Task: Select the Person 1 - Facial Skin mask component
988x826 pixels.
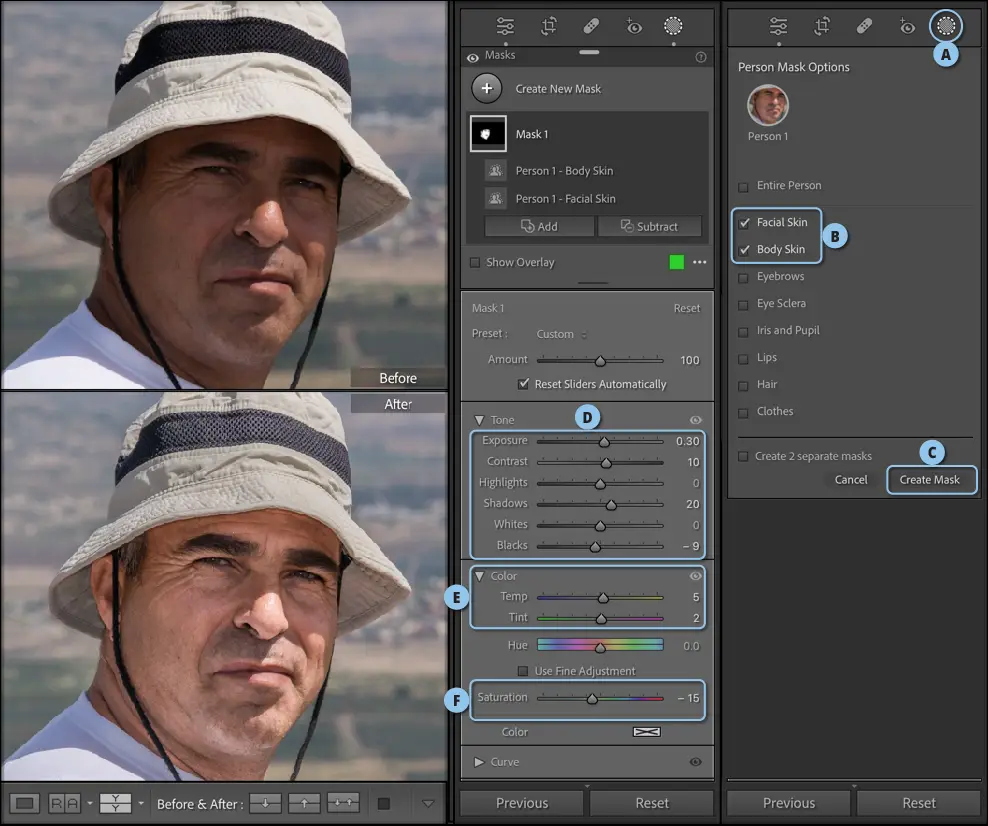Action: click(x=565, y=199)
